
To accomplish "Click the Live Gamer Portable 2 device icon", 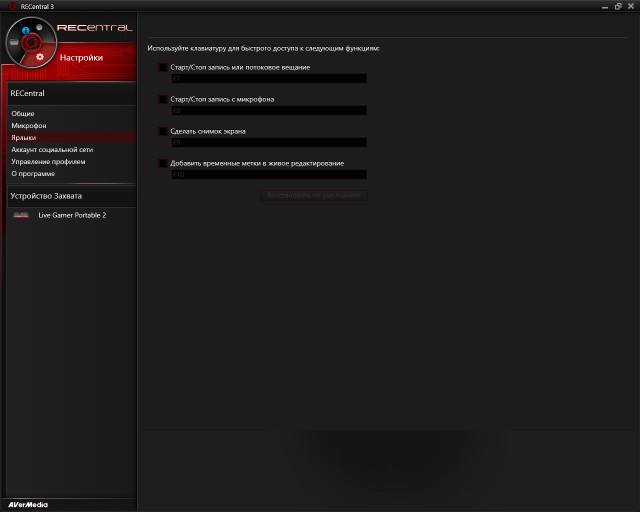I will click(21, 215).
